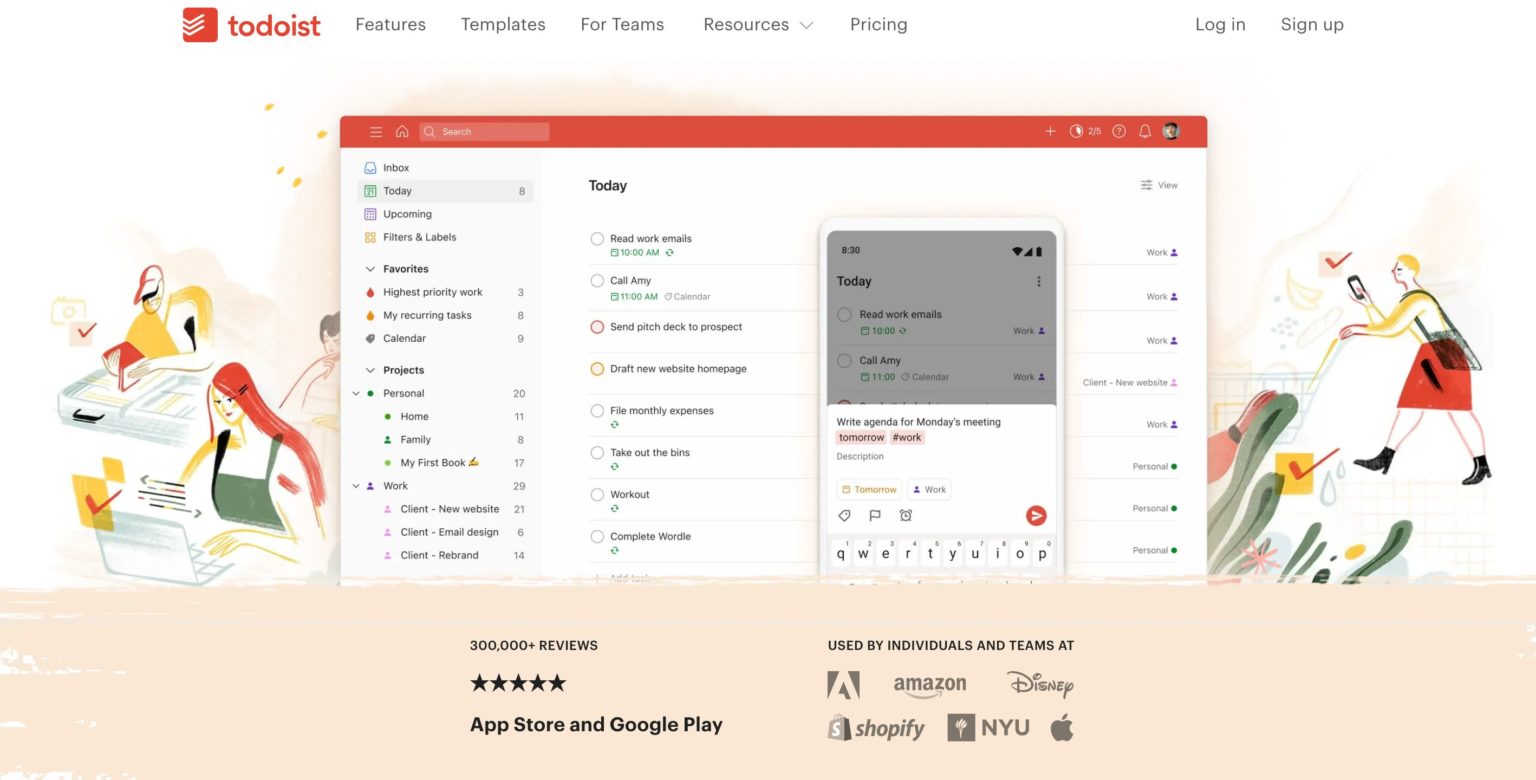
Task: Select the home icon in the app header
Action: [x=401, y=131]
